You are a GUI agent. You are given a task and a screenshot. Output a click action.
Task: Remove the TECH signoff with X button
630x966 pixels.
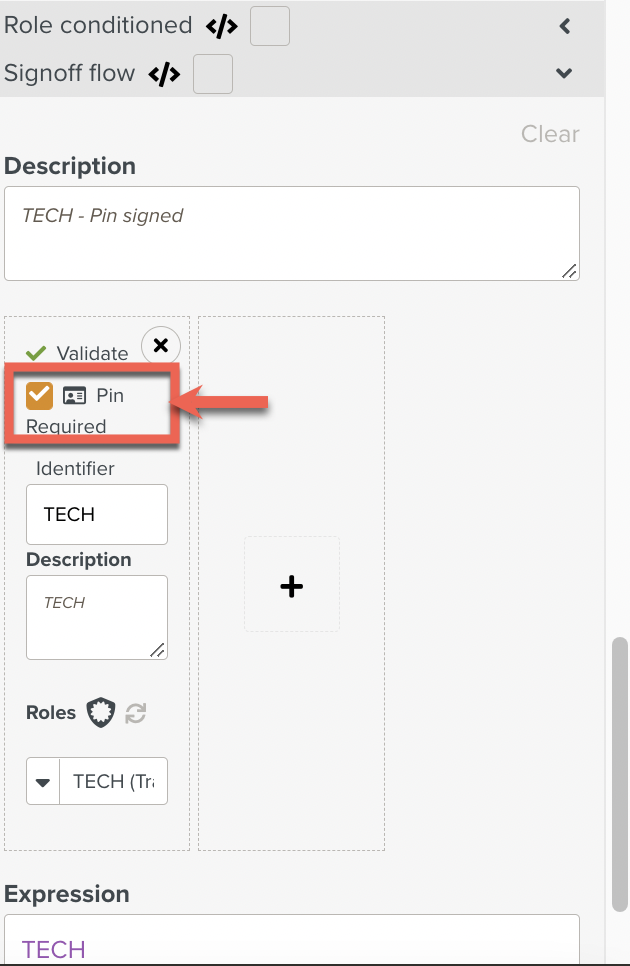tap(161, 346)
